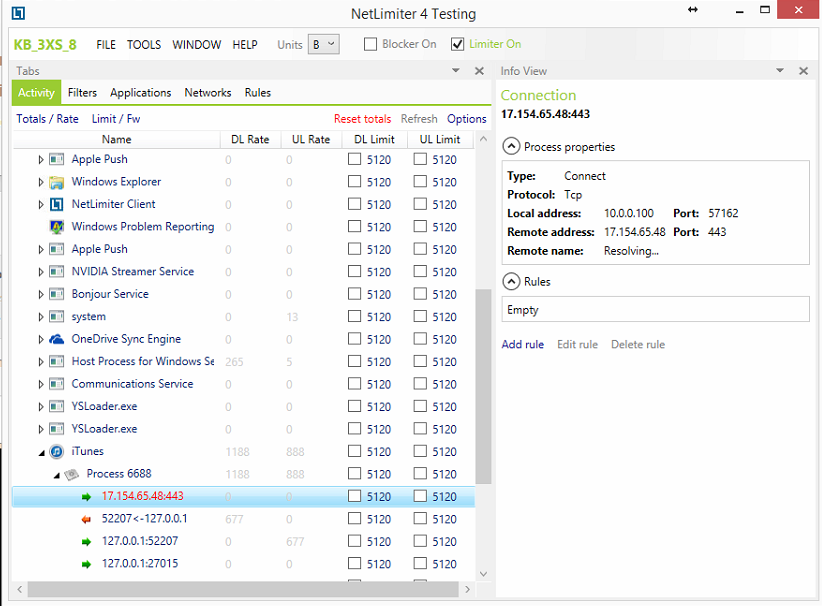The height and width of the screenshot is (606, 822).
Task: Click the horizontal scrollbar right arrow
Action: pyautogui.click(x=468, y=589)
